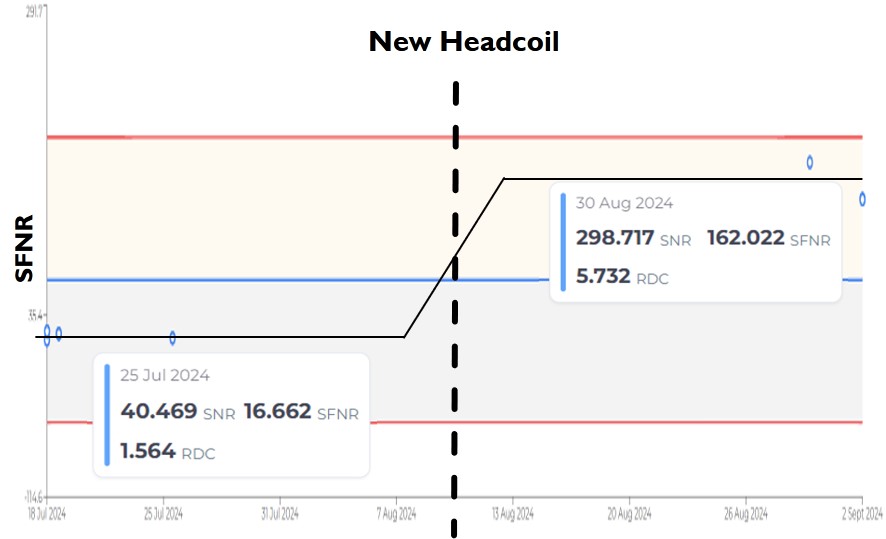The width and height of the screenshot is (886, 539).
Task: Click the 13 Aug 2024 x-axis date
Action: (513, 514)
